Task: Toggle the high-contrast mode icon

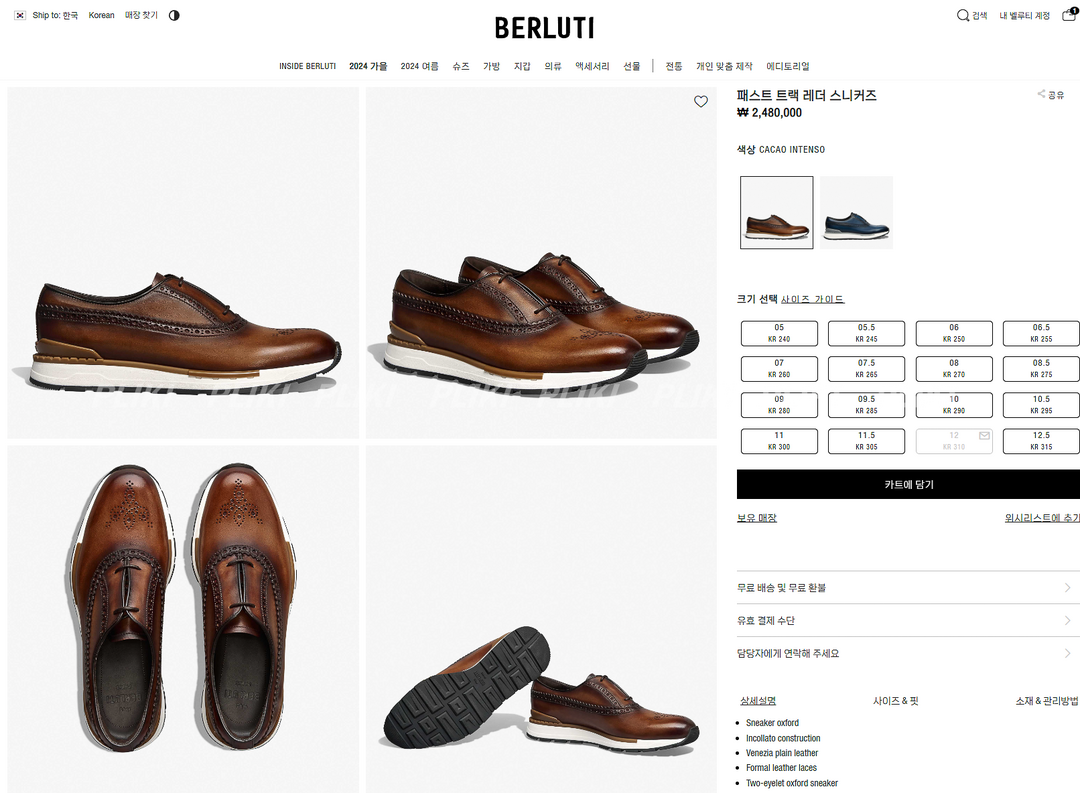Action: (174, 16)
